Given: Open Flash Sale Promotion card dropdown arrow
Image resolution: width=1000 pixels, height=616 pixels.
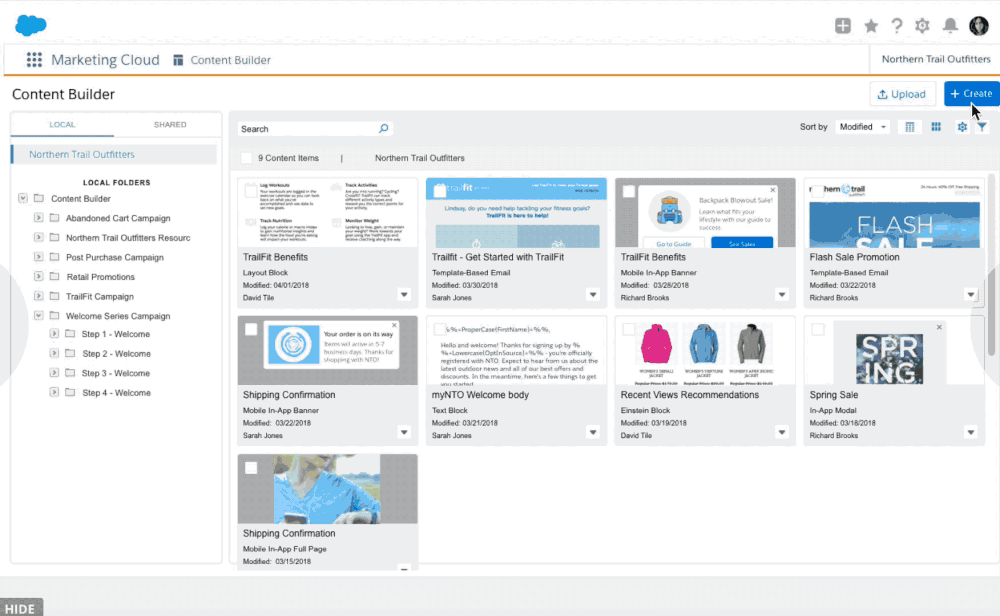Looking at the screenshot, I should (970, 295).
